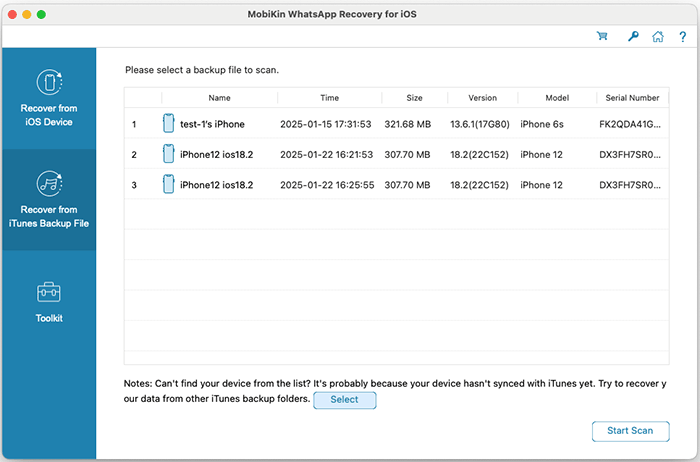Click the Toolkit toolbox icon
Image resolution: width=700 pixels, height=462 pixels.
click(x=49, y=292)
